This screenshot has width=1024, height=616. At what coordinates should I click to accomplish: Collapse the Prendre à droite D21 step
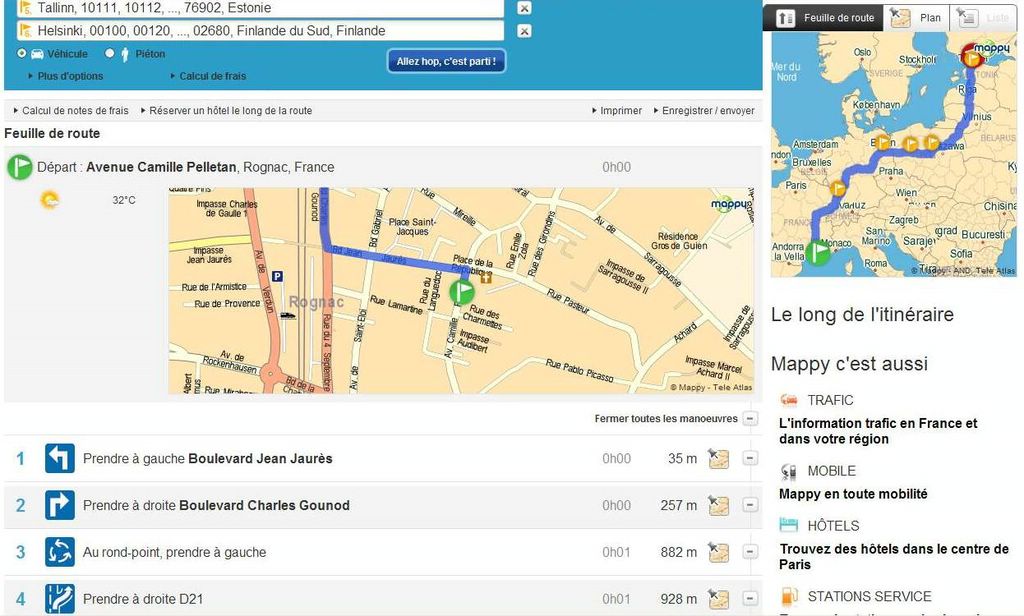coord(750,598)
